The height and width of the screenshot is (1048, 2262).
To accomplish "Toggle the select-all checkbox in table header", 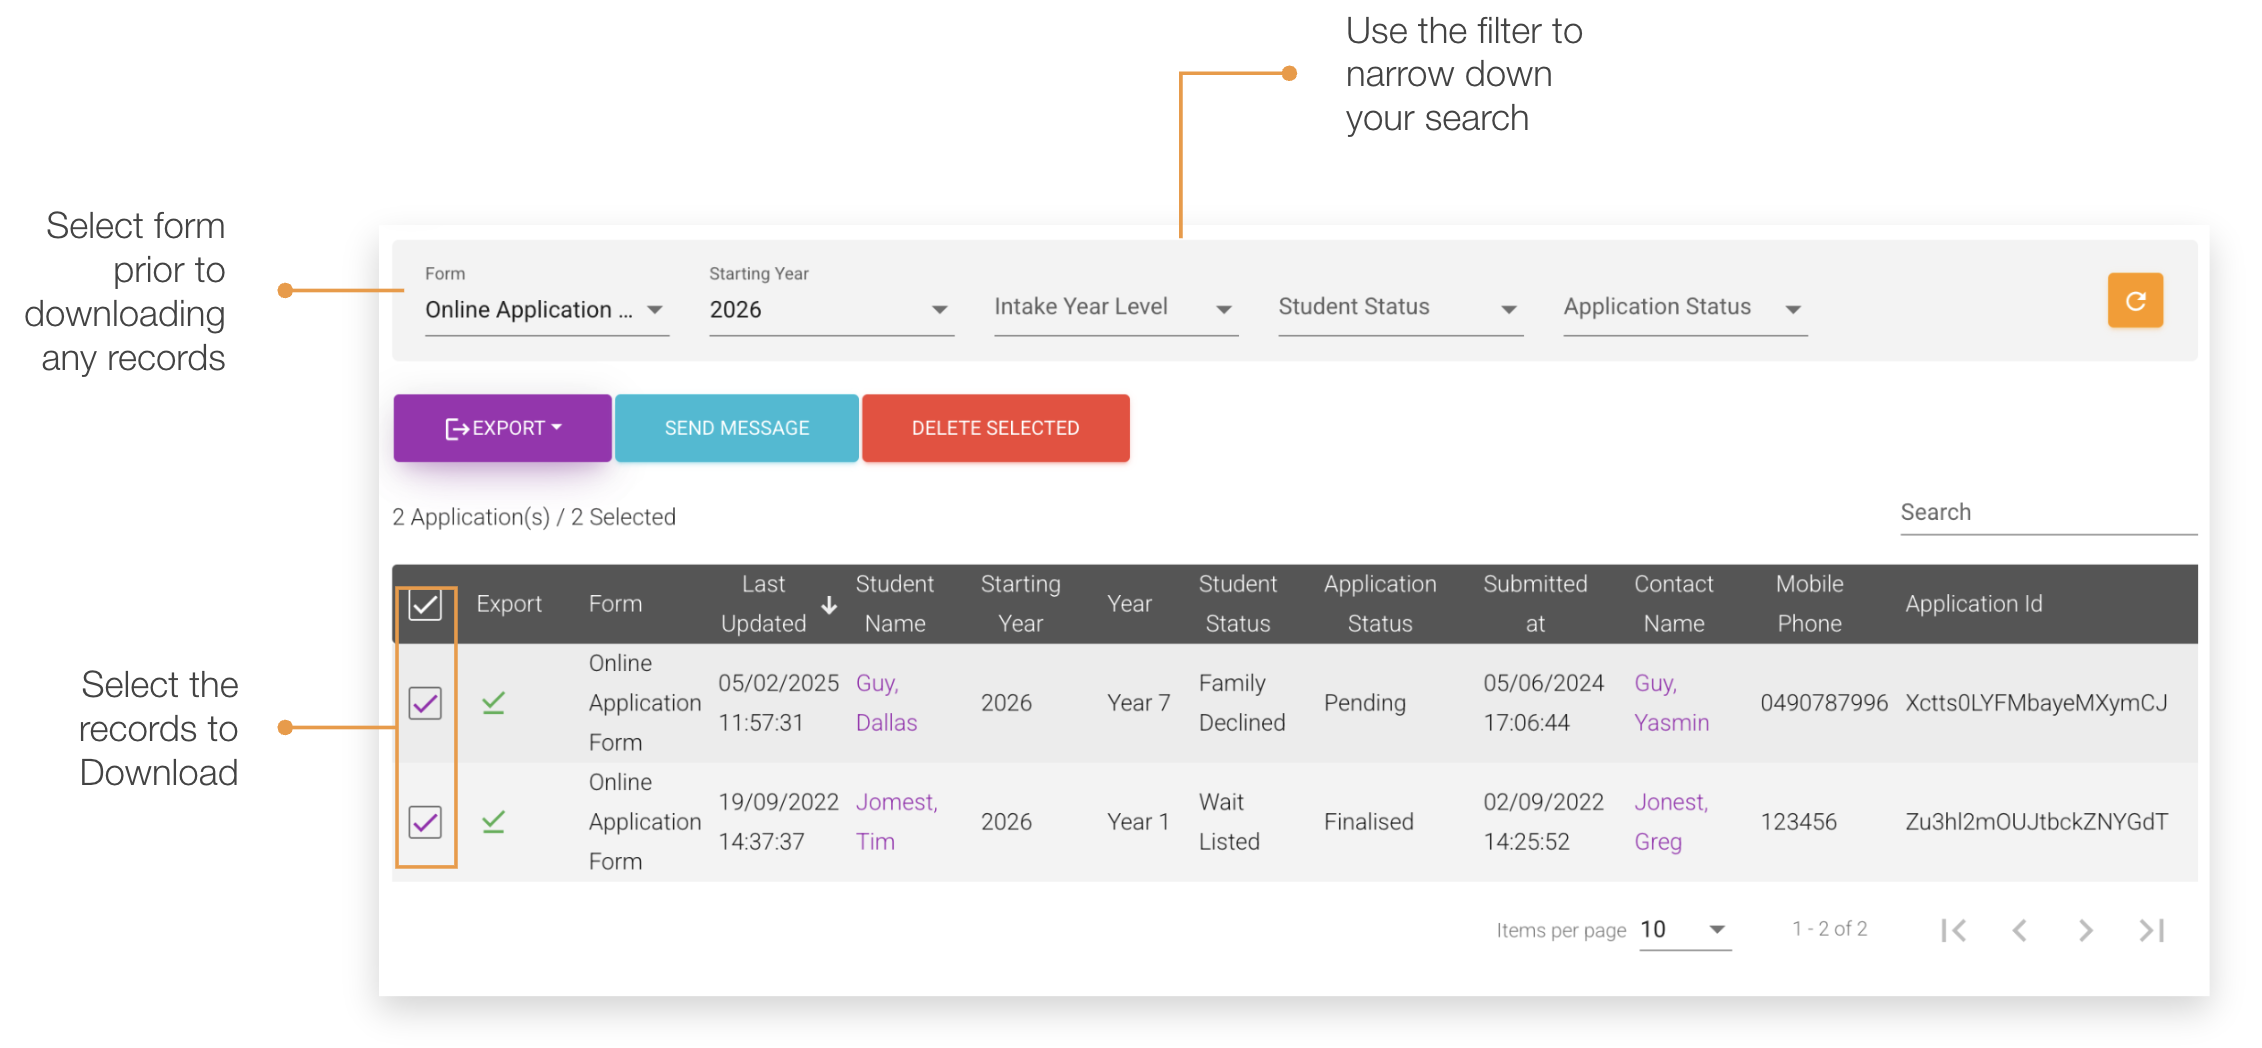I will (x=425, y=603).
